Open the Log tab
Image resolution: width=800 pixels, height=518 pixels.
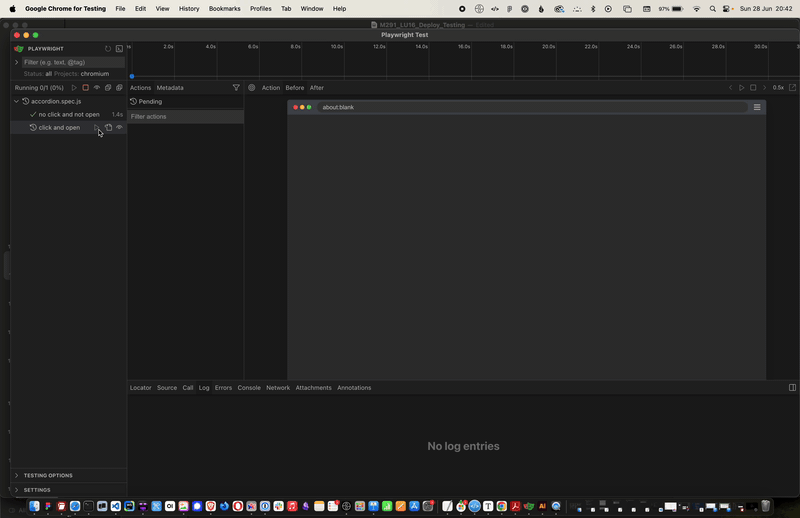(x=204, y=388)
